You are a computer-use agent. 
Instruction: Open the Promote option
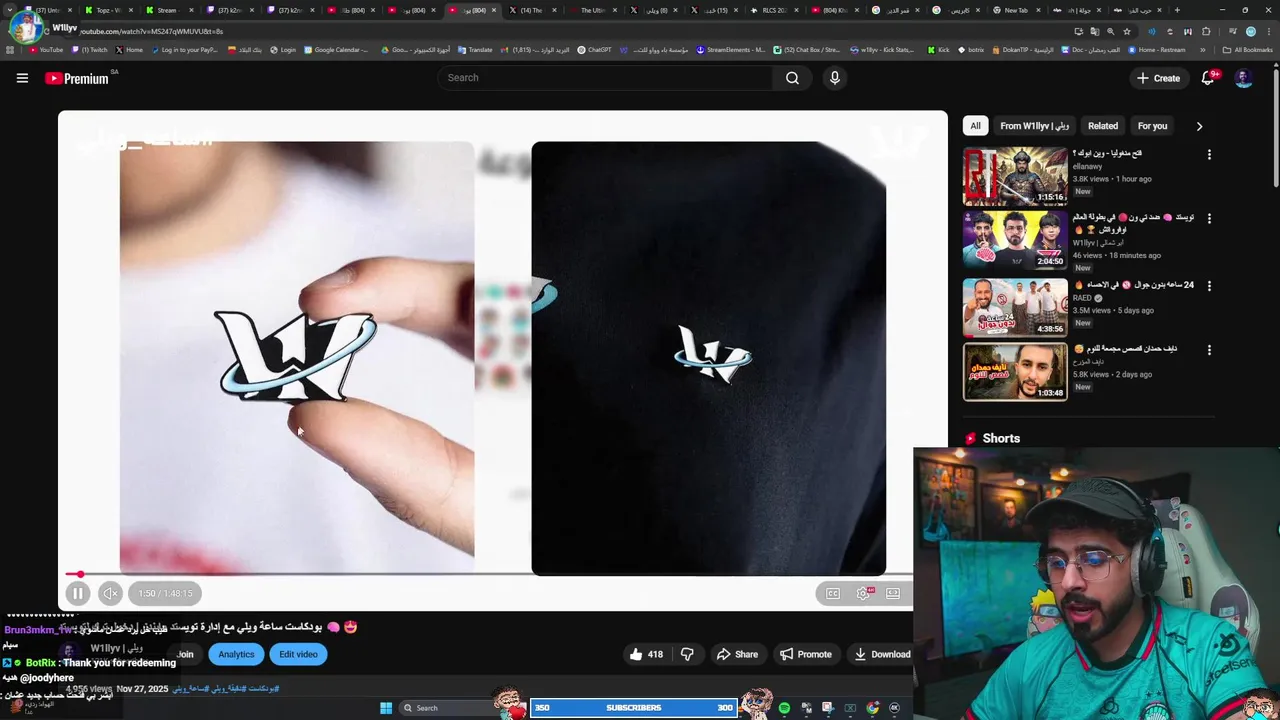click(806, 654)
